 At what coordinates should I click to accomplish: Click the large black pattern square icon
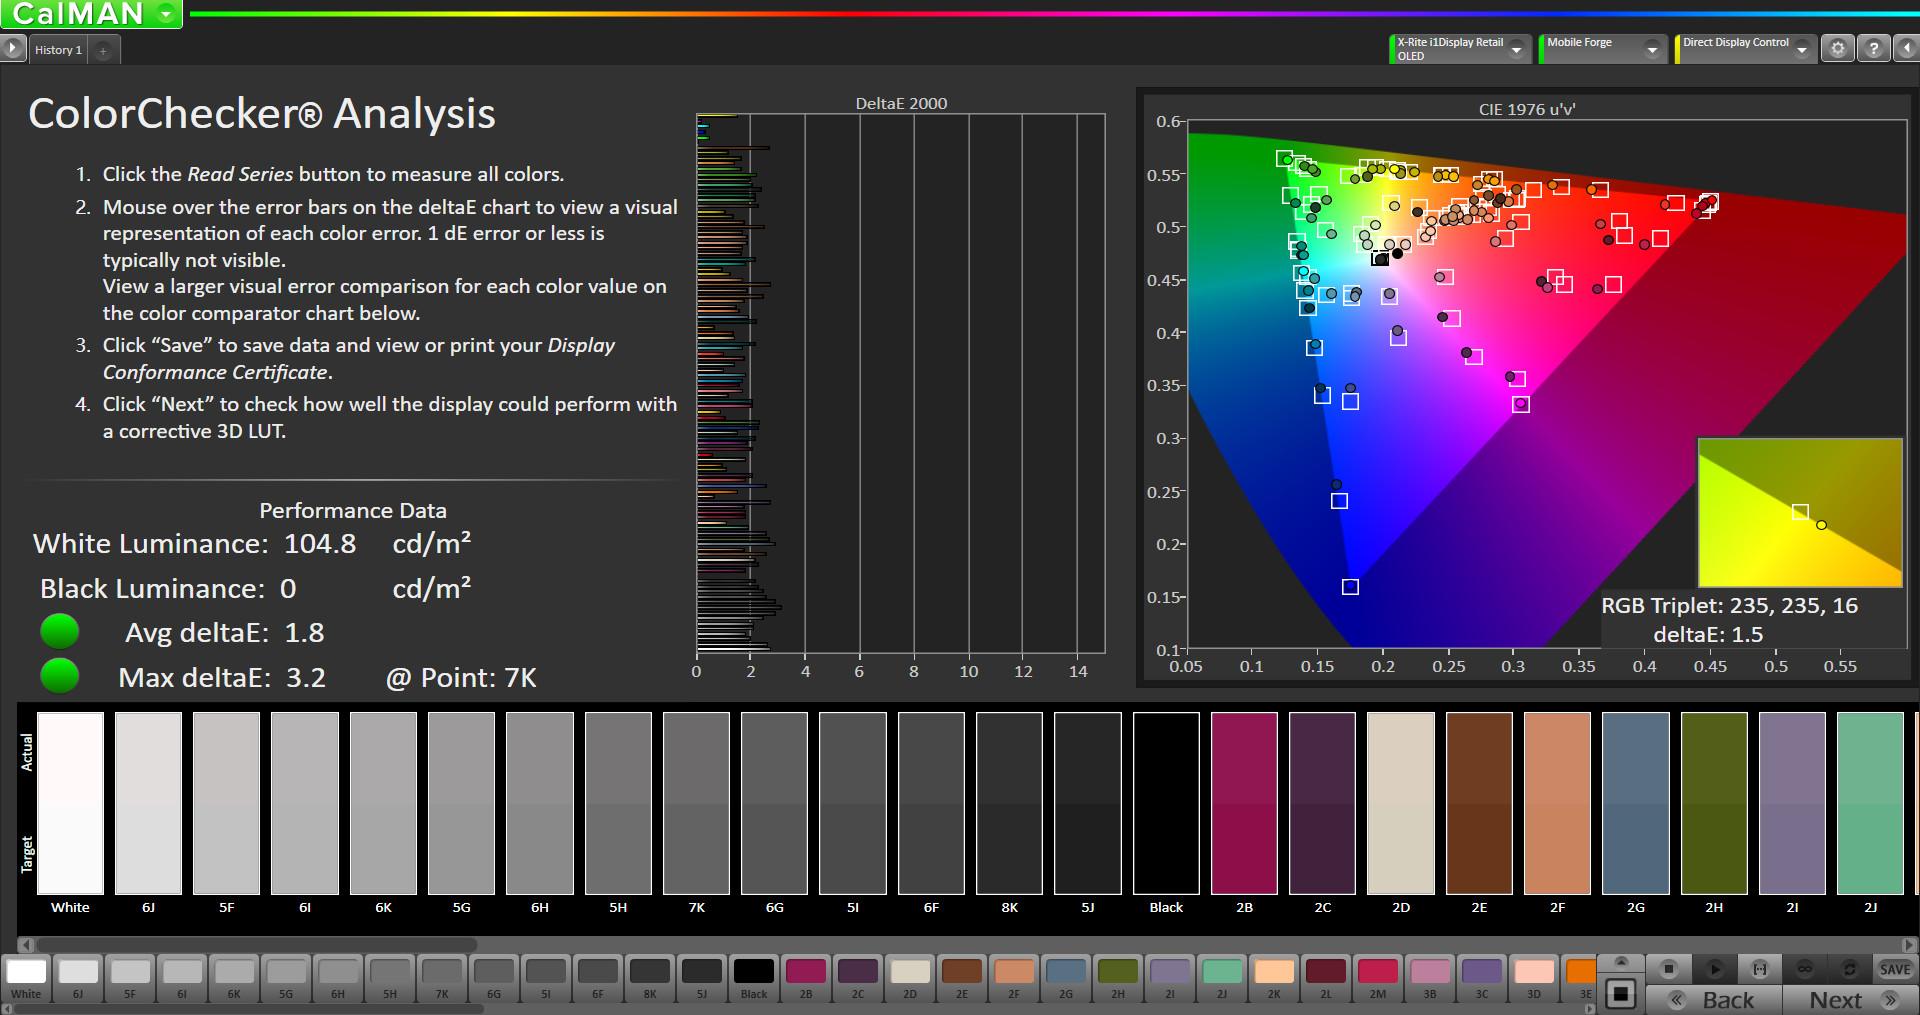[1621, 994]
